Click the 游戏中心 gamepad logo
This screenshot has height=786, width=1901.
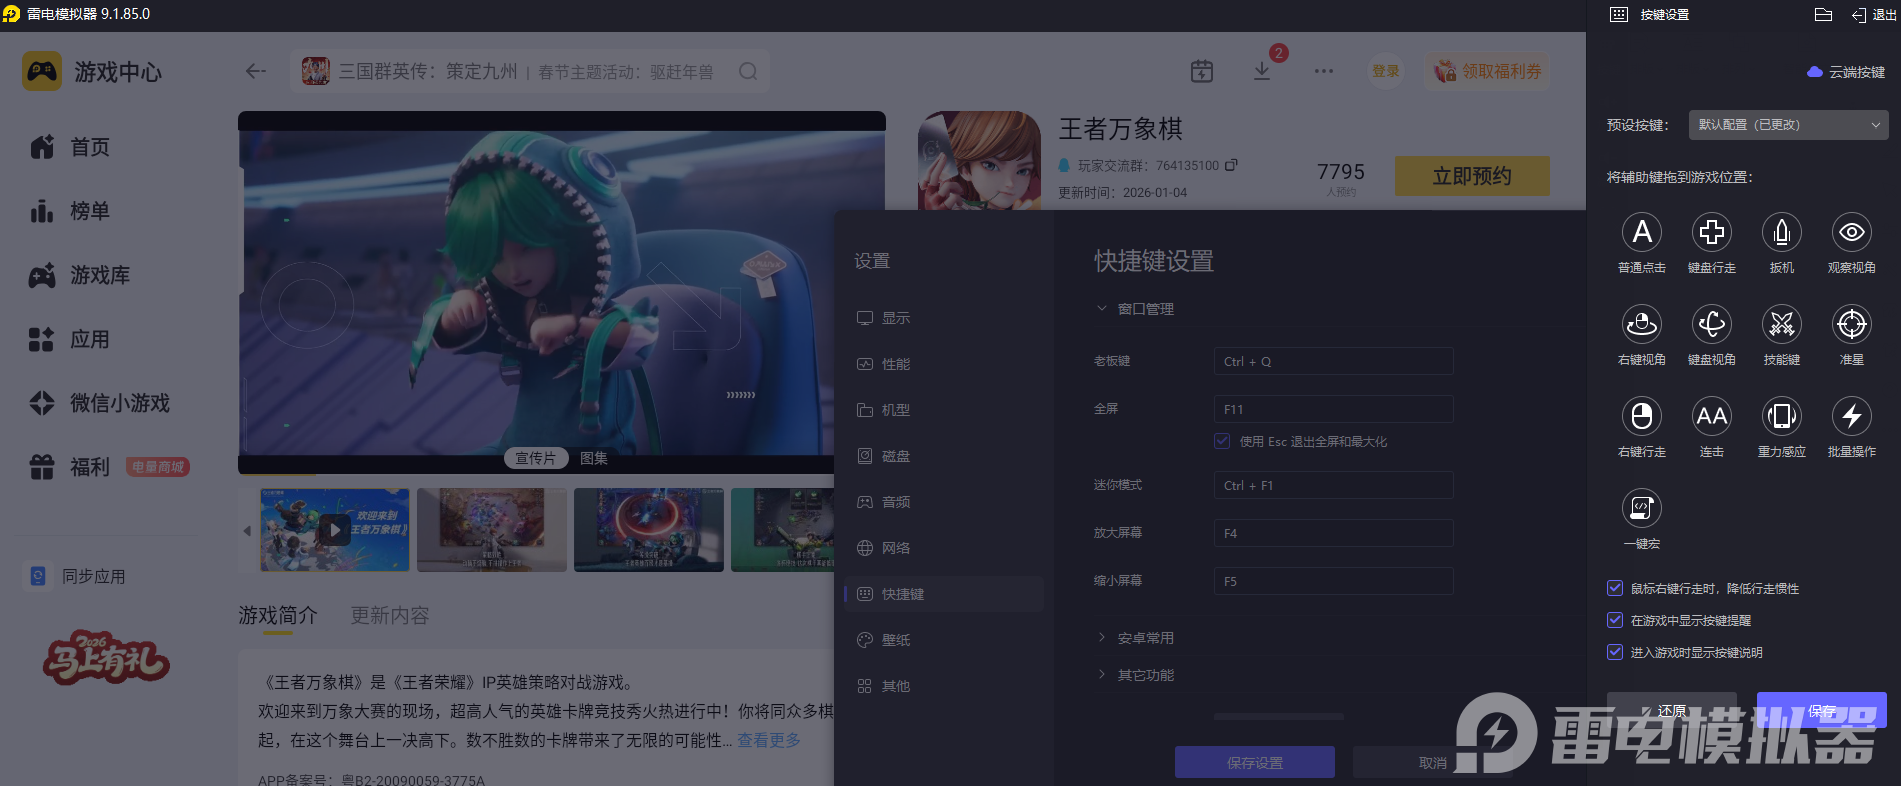42,72
